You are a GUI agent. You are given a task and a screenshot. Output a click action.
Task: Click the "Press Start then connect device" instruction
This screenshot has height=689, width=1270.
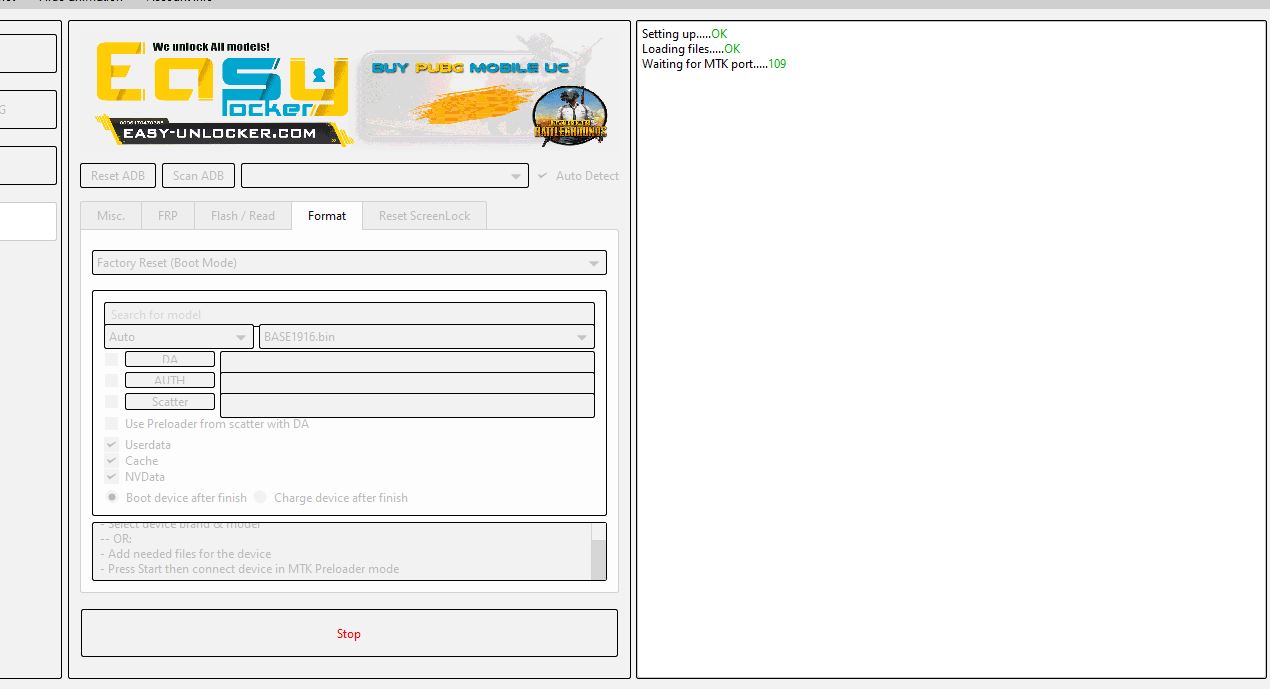[250, 569]
